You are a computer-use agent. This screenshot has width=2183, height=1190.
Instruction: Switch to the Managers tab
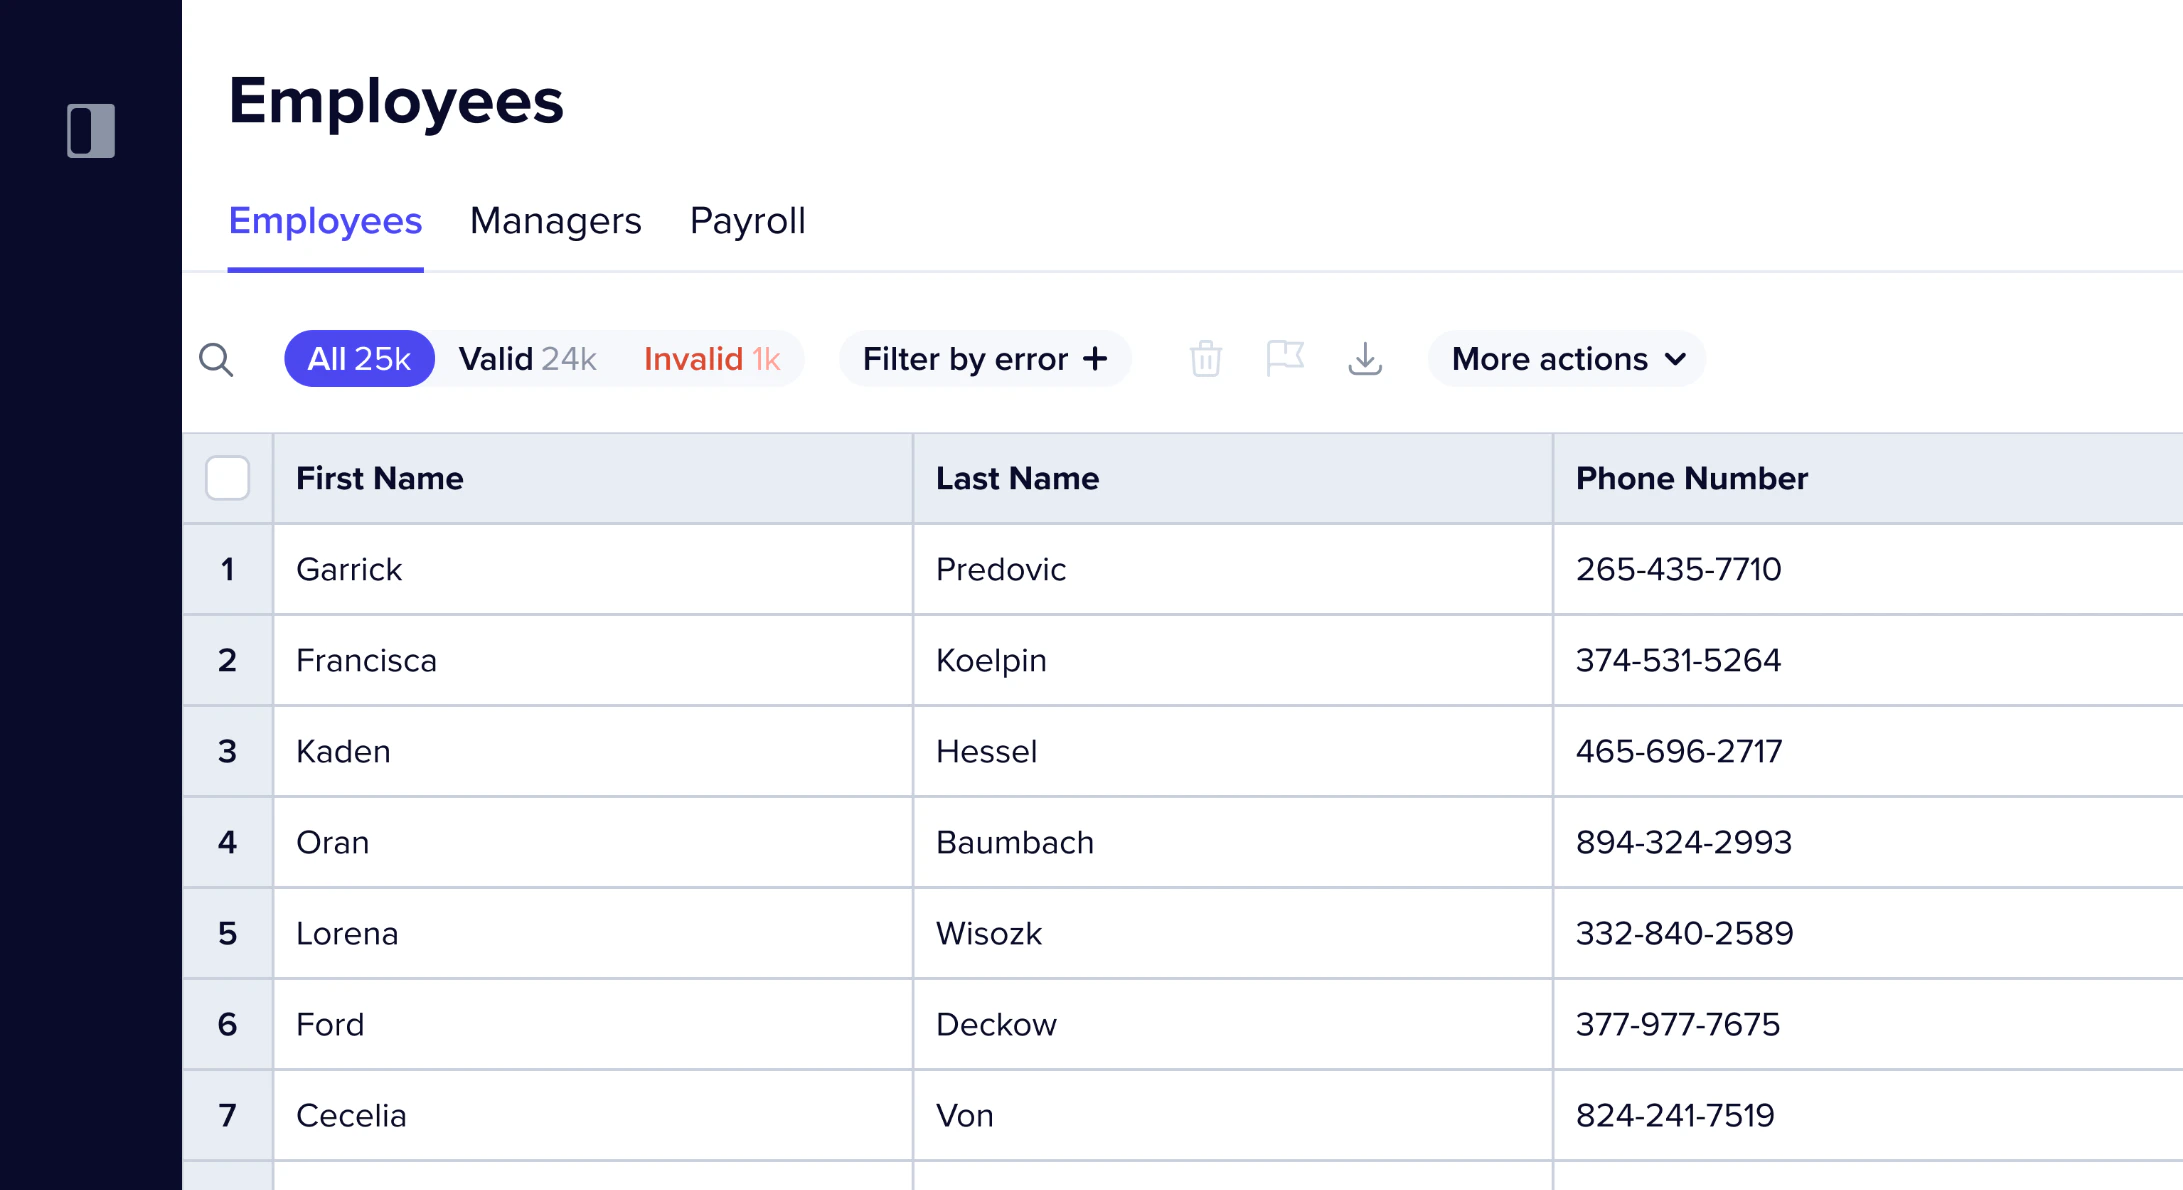(556, 221)
